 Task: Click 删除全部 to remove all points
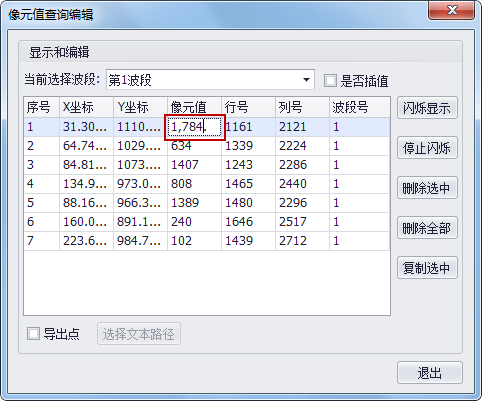click(x=427, y=228)
